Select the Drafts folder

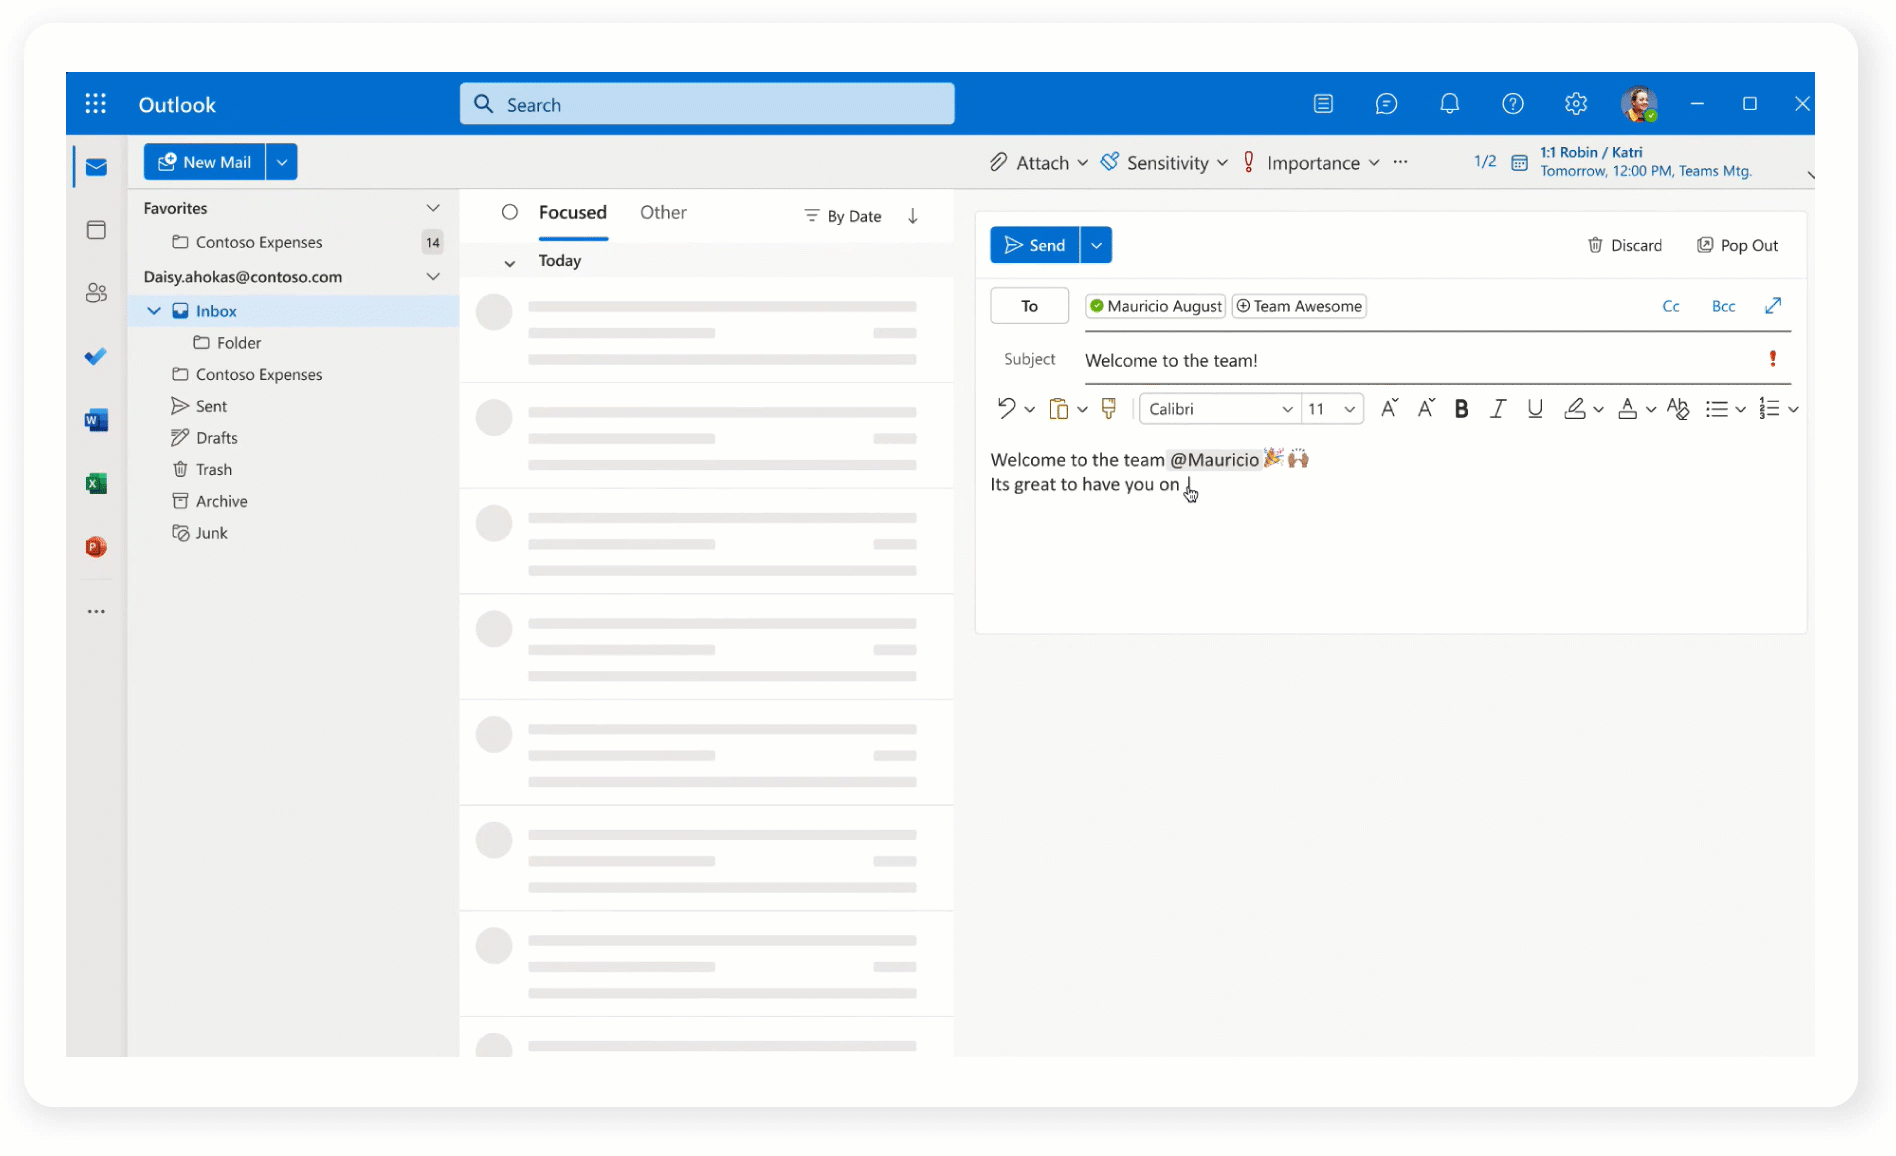216,438
